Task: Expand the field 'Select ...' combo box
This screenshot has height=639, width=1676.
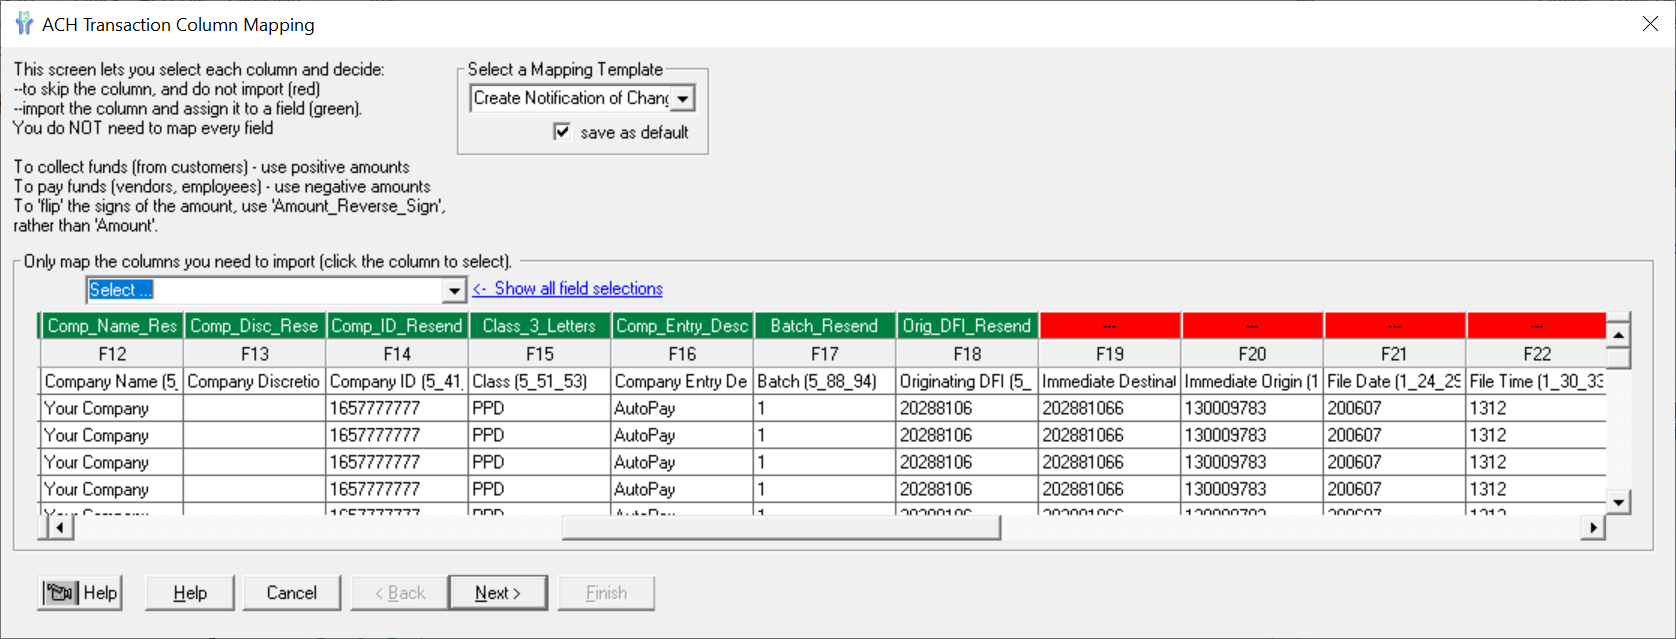Action: tap(454, 290)
